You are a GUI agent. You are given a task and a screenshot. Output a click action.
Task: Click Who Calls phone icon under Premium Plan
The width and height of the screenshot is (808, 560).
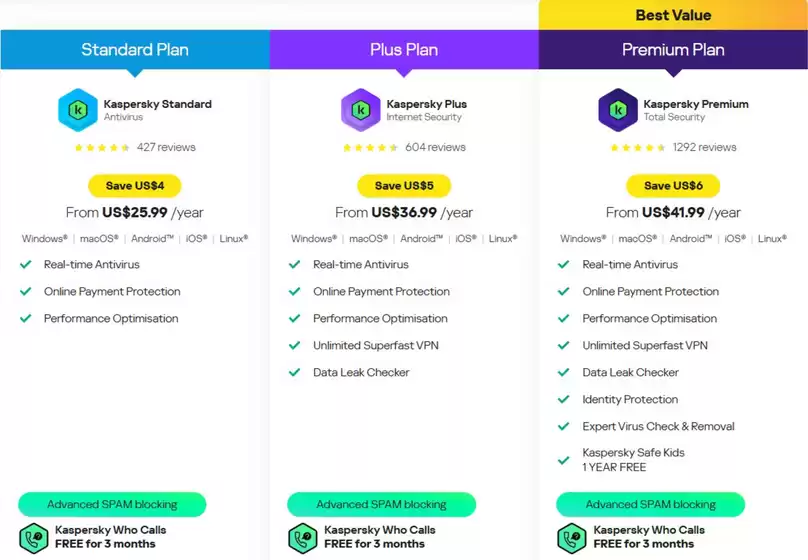572,537
